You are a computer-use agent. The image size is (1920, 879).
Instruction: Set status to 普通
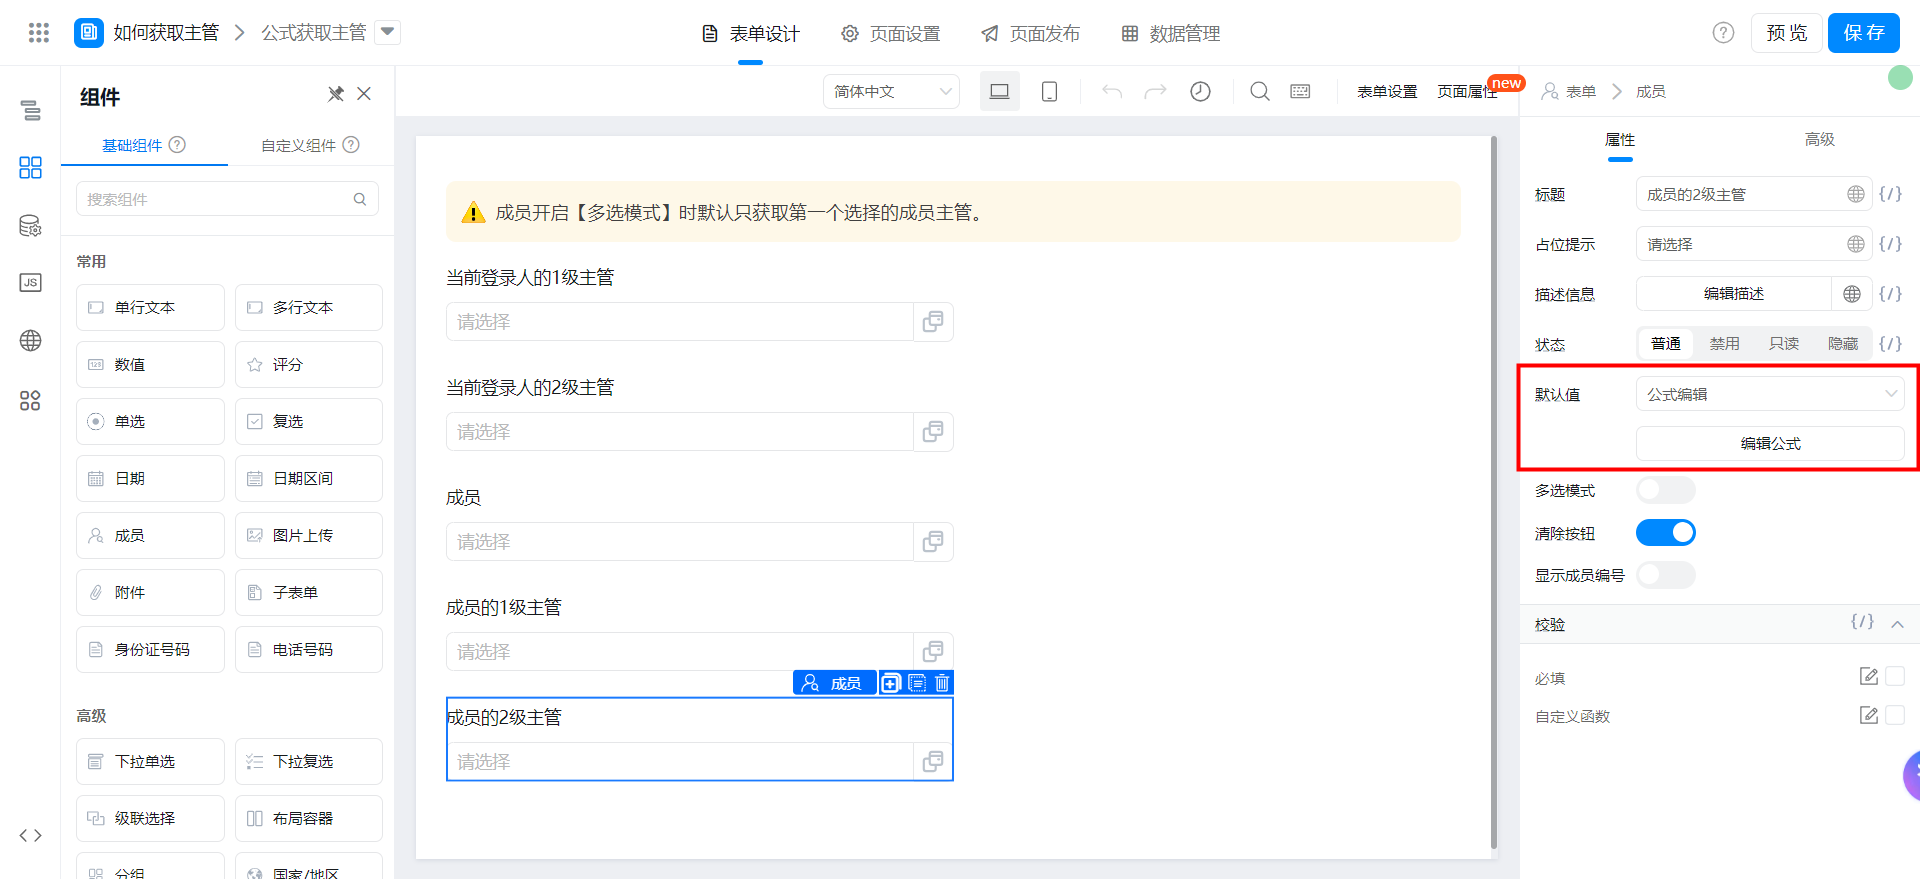[1666, 344]
